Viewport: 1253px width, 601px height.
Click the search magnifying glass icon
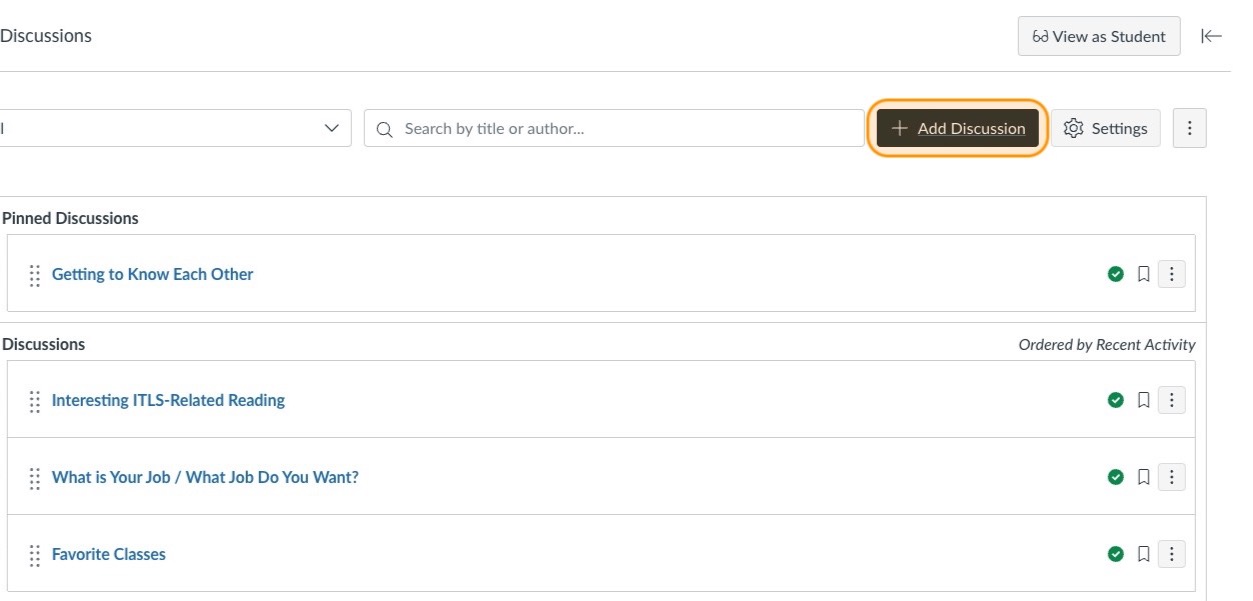click(385, 128)
